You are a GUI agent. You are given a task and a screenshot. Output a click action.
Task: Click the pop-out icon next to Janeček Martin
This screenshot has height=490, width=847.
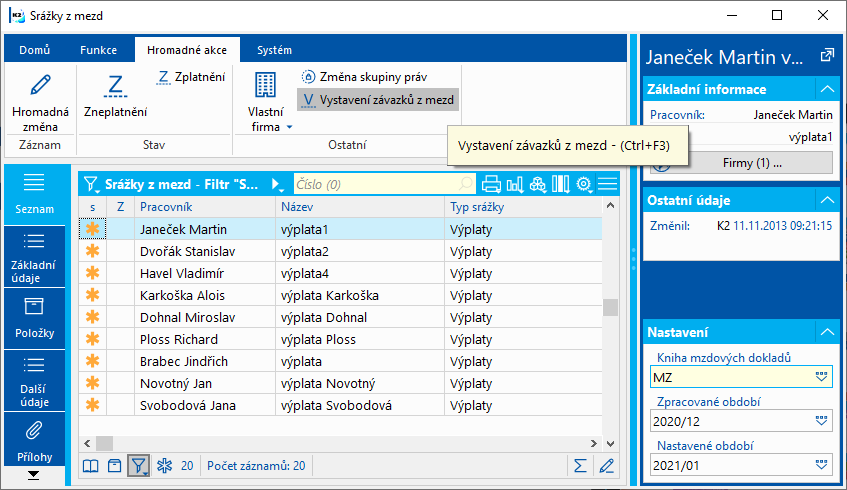(x=826, y=57)
